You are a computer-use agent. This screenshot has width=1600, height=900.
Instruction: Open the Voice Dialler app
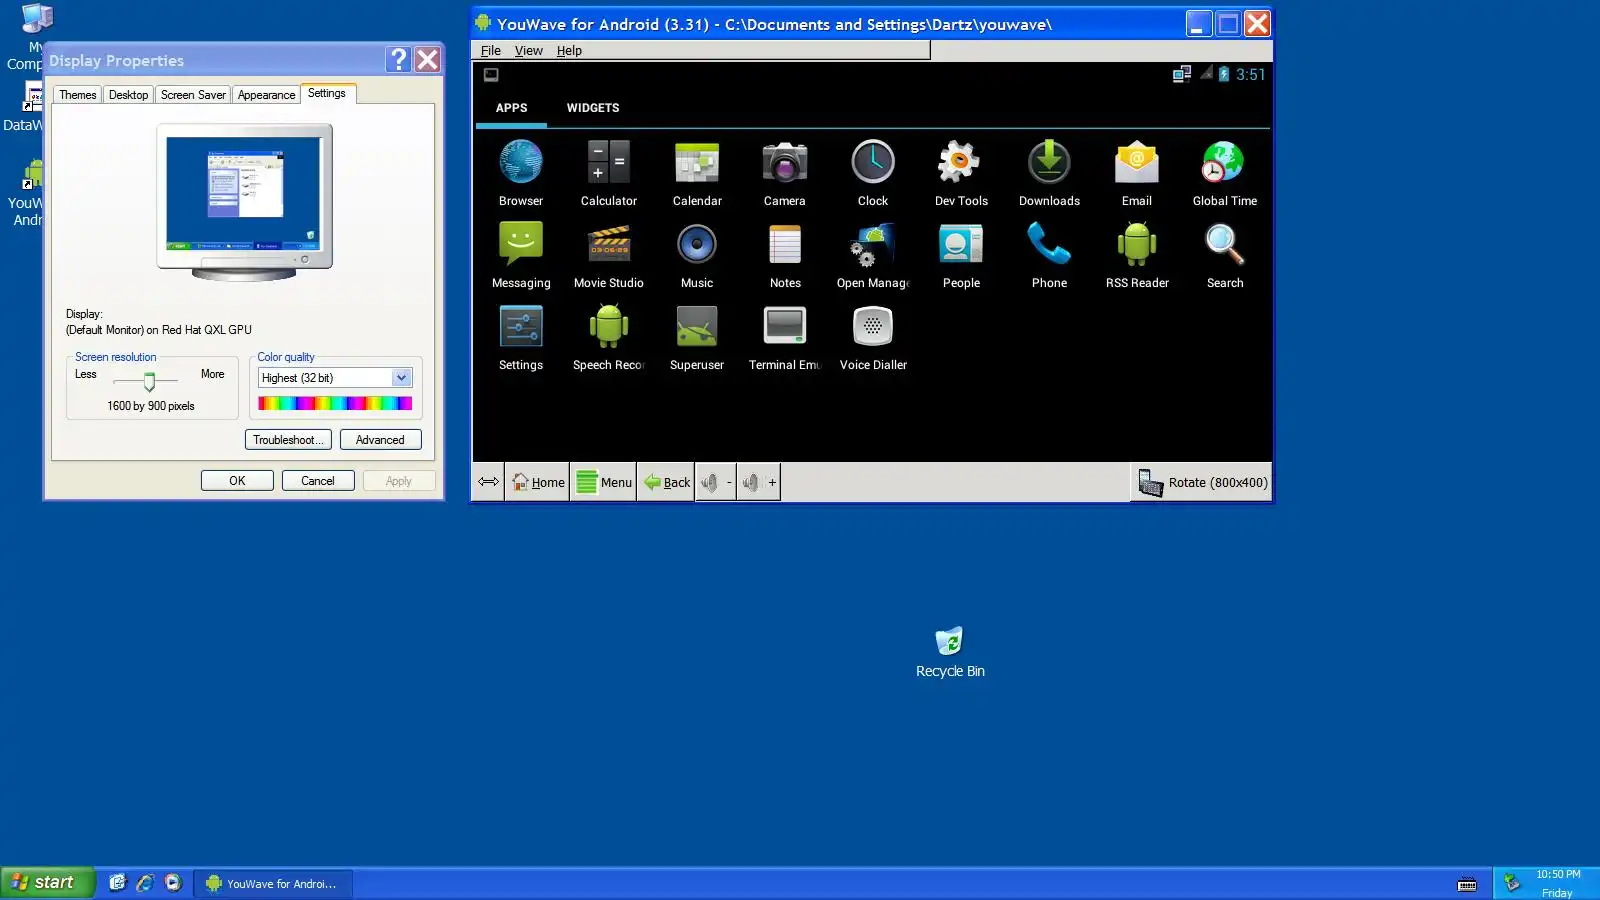(873, 337)
